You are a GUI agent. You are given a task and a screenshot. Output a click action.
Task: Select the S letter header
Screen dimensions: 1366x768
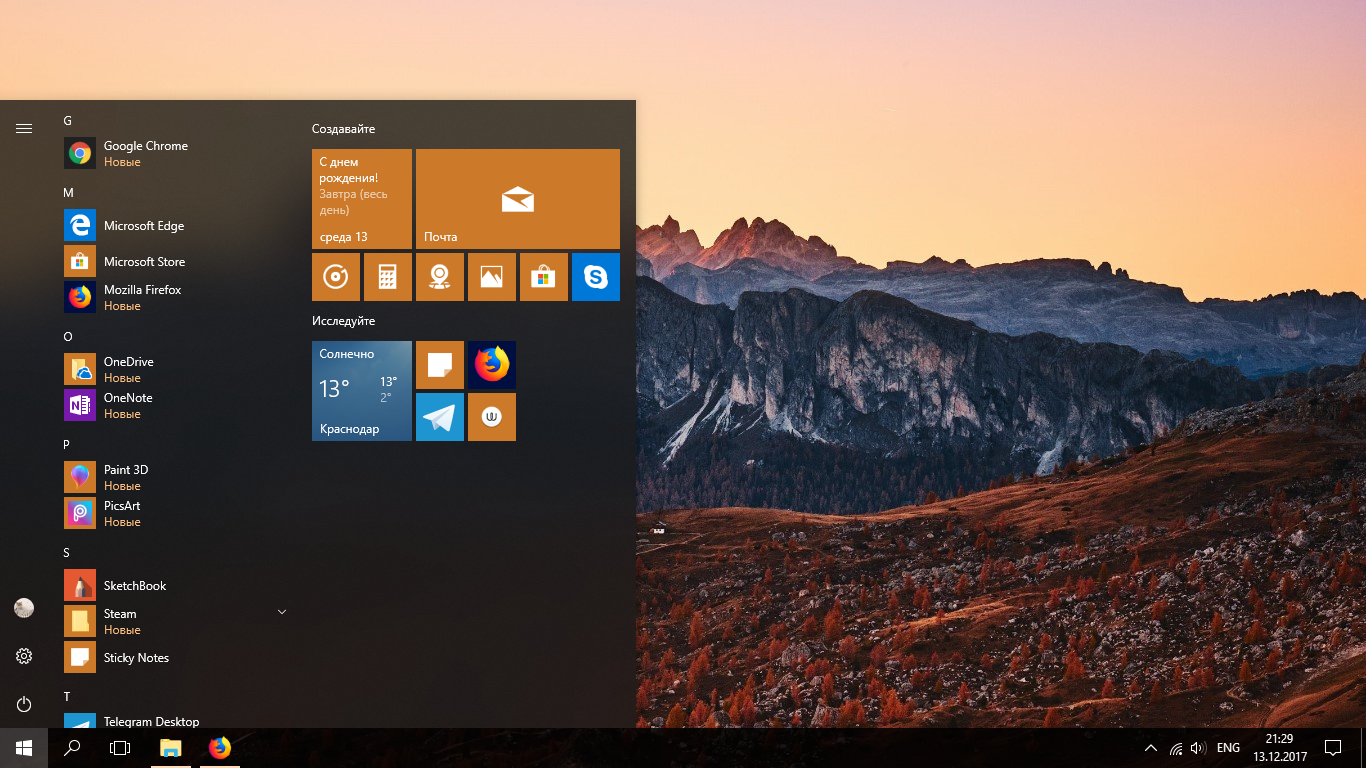pyautogui.click(x=66, y=553)
